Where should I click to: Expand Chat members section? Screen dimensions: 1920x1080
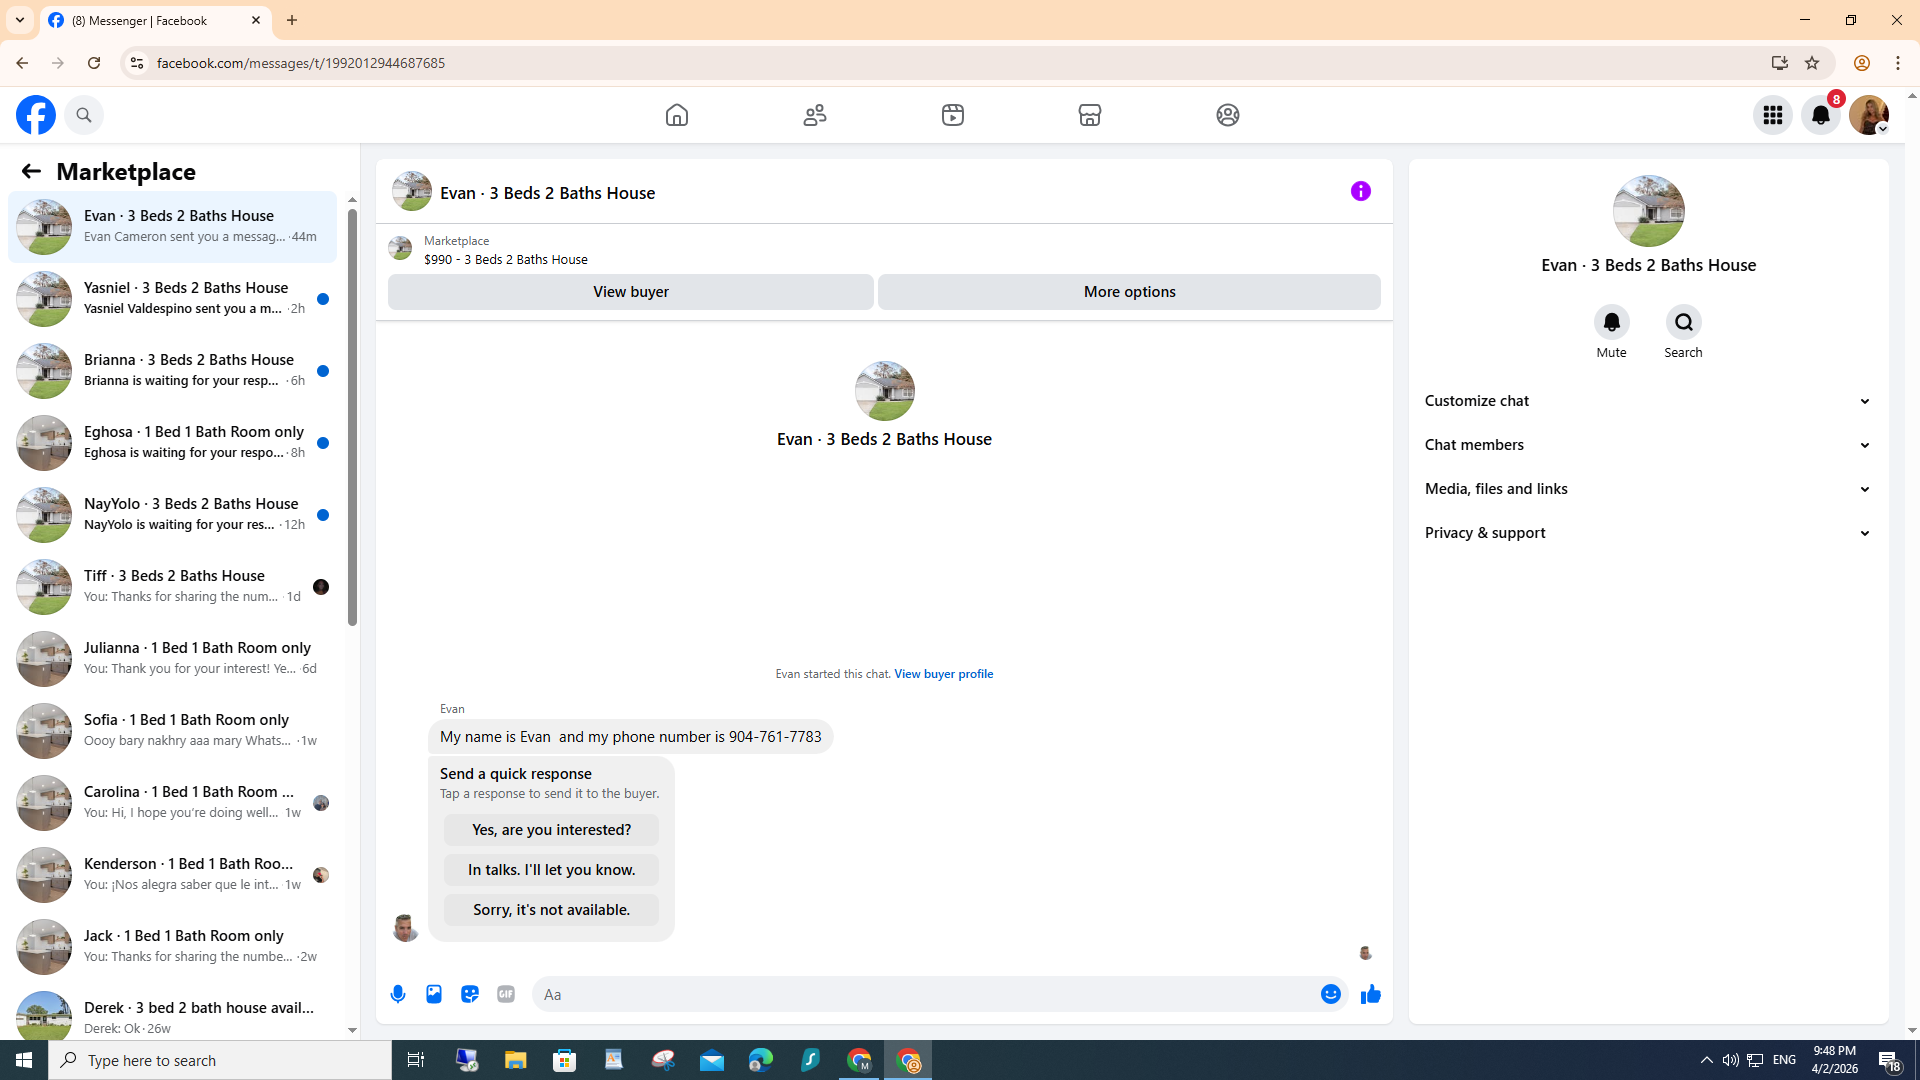[x=1649, y=445]
